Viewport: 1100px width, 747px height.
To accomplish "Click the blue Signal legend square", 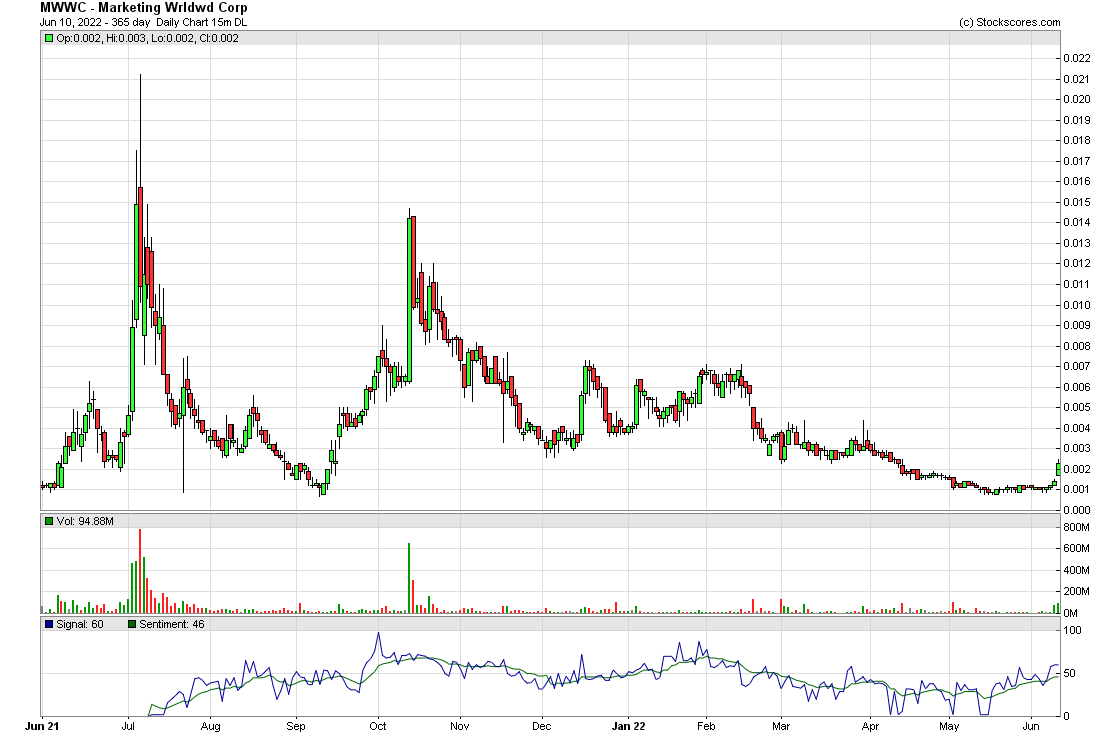I will [49, 624].
